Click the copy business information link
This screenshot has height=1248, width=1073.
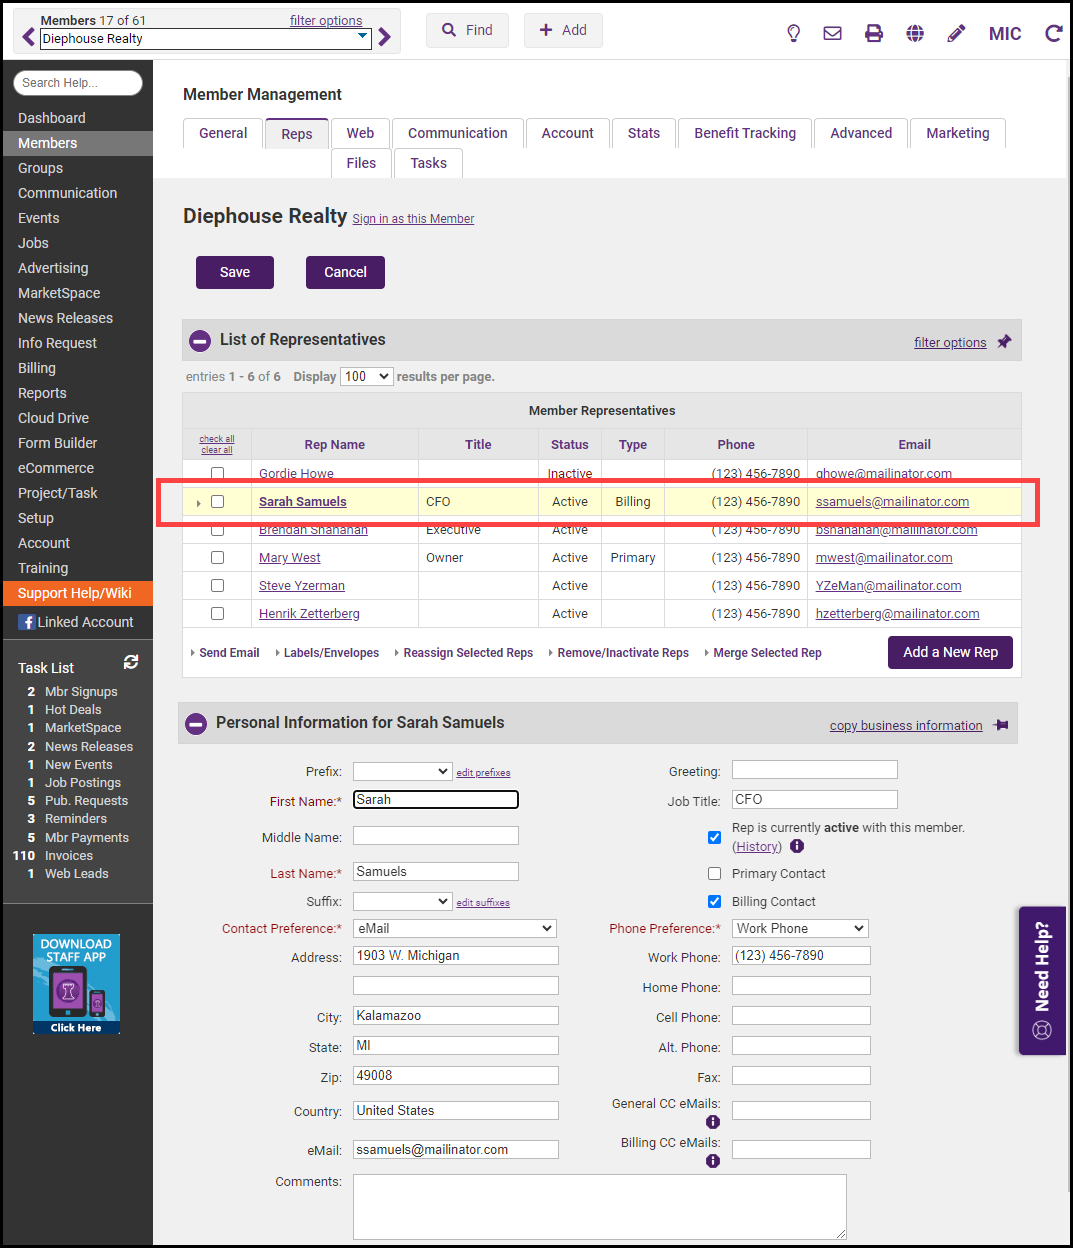tap(906, 726)
